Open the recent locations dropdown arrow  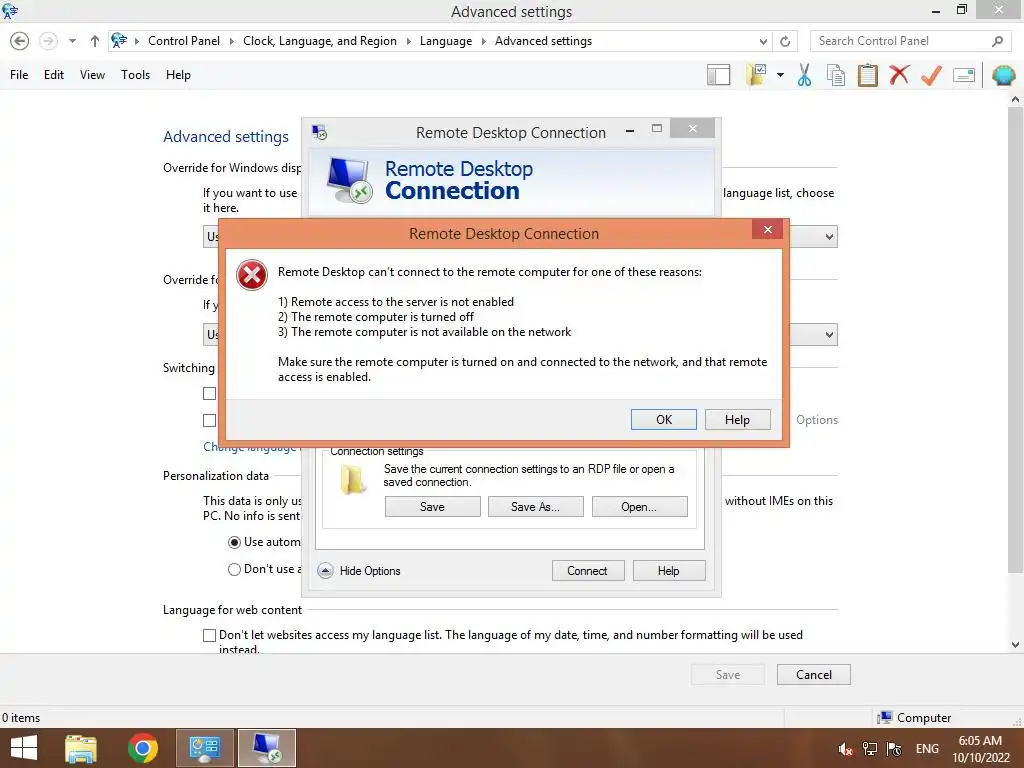[72, 41]
